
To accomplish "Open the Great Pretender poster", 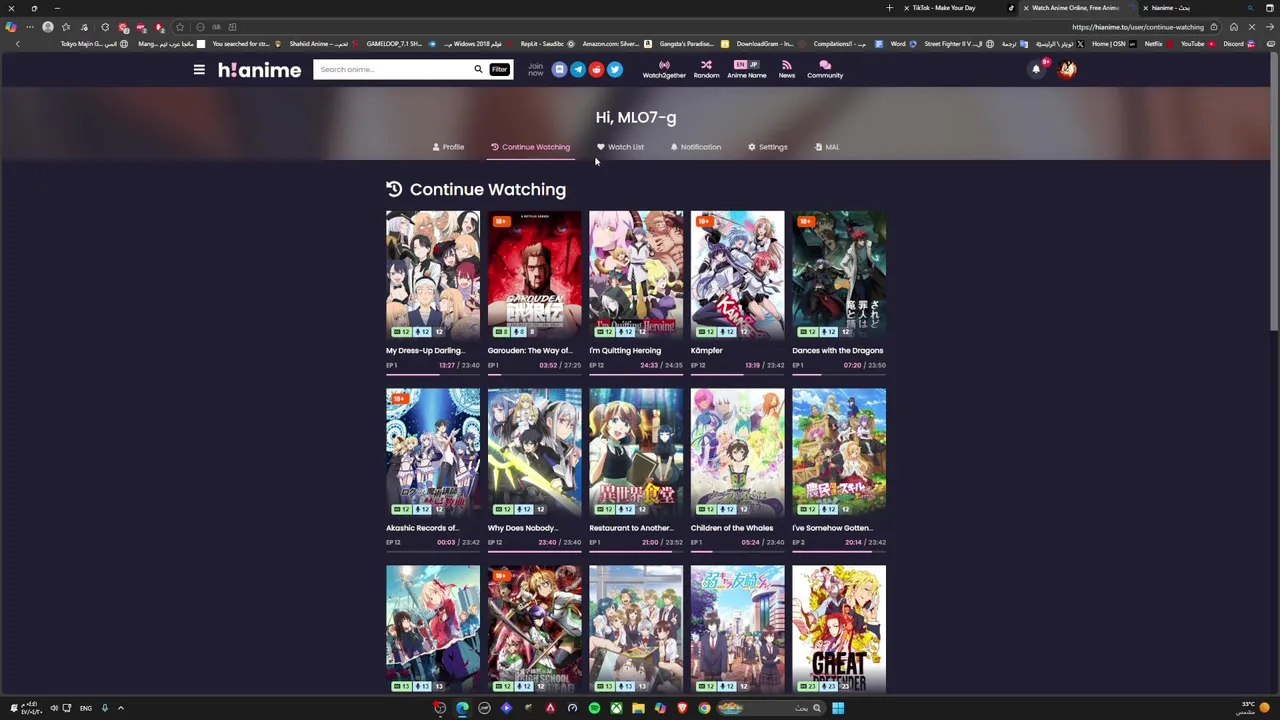I will (839, 629).
